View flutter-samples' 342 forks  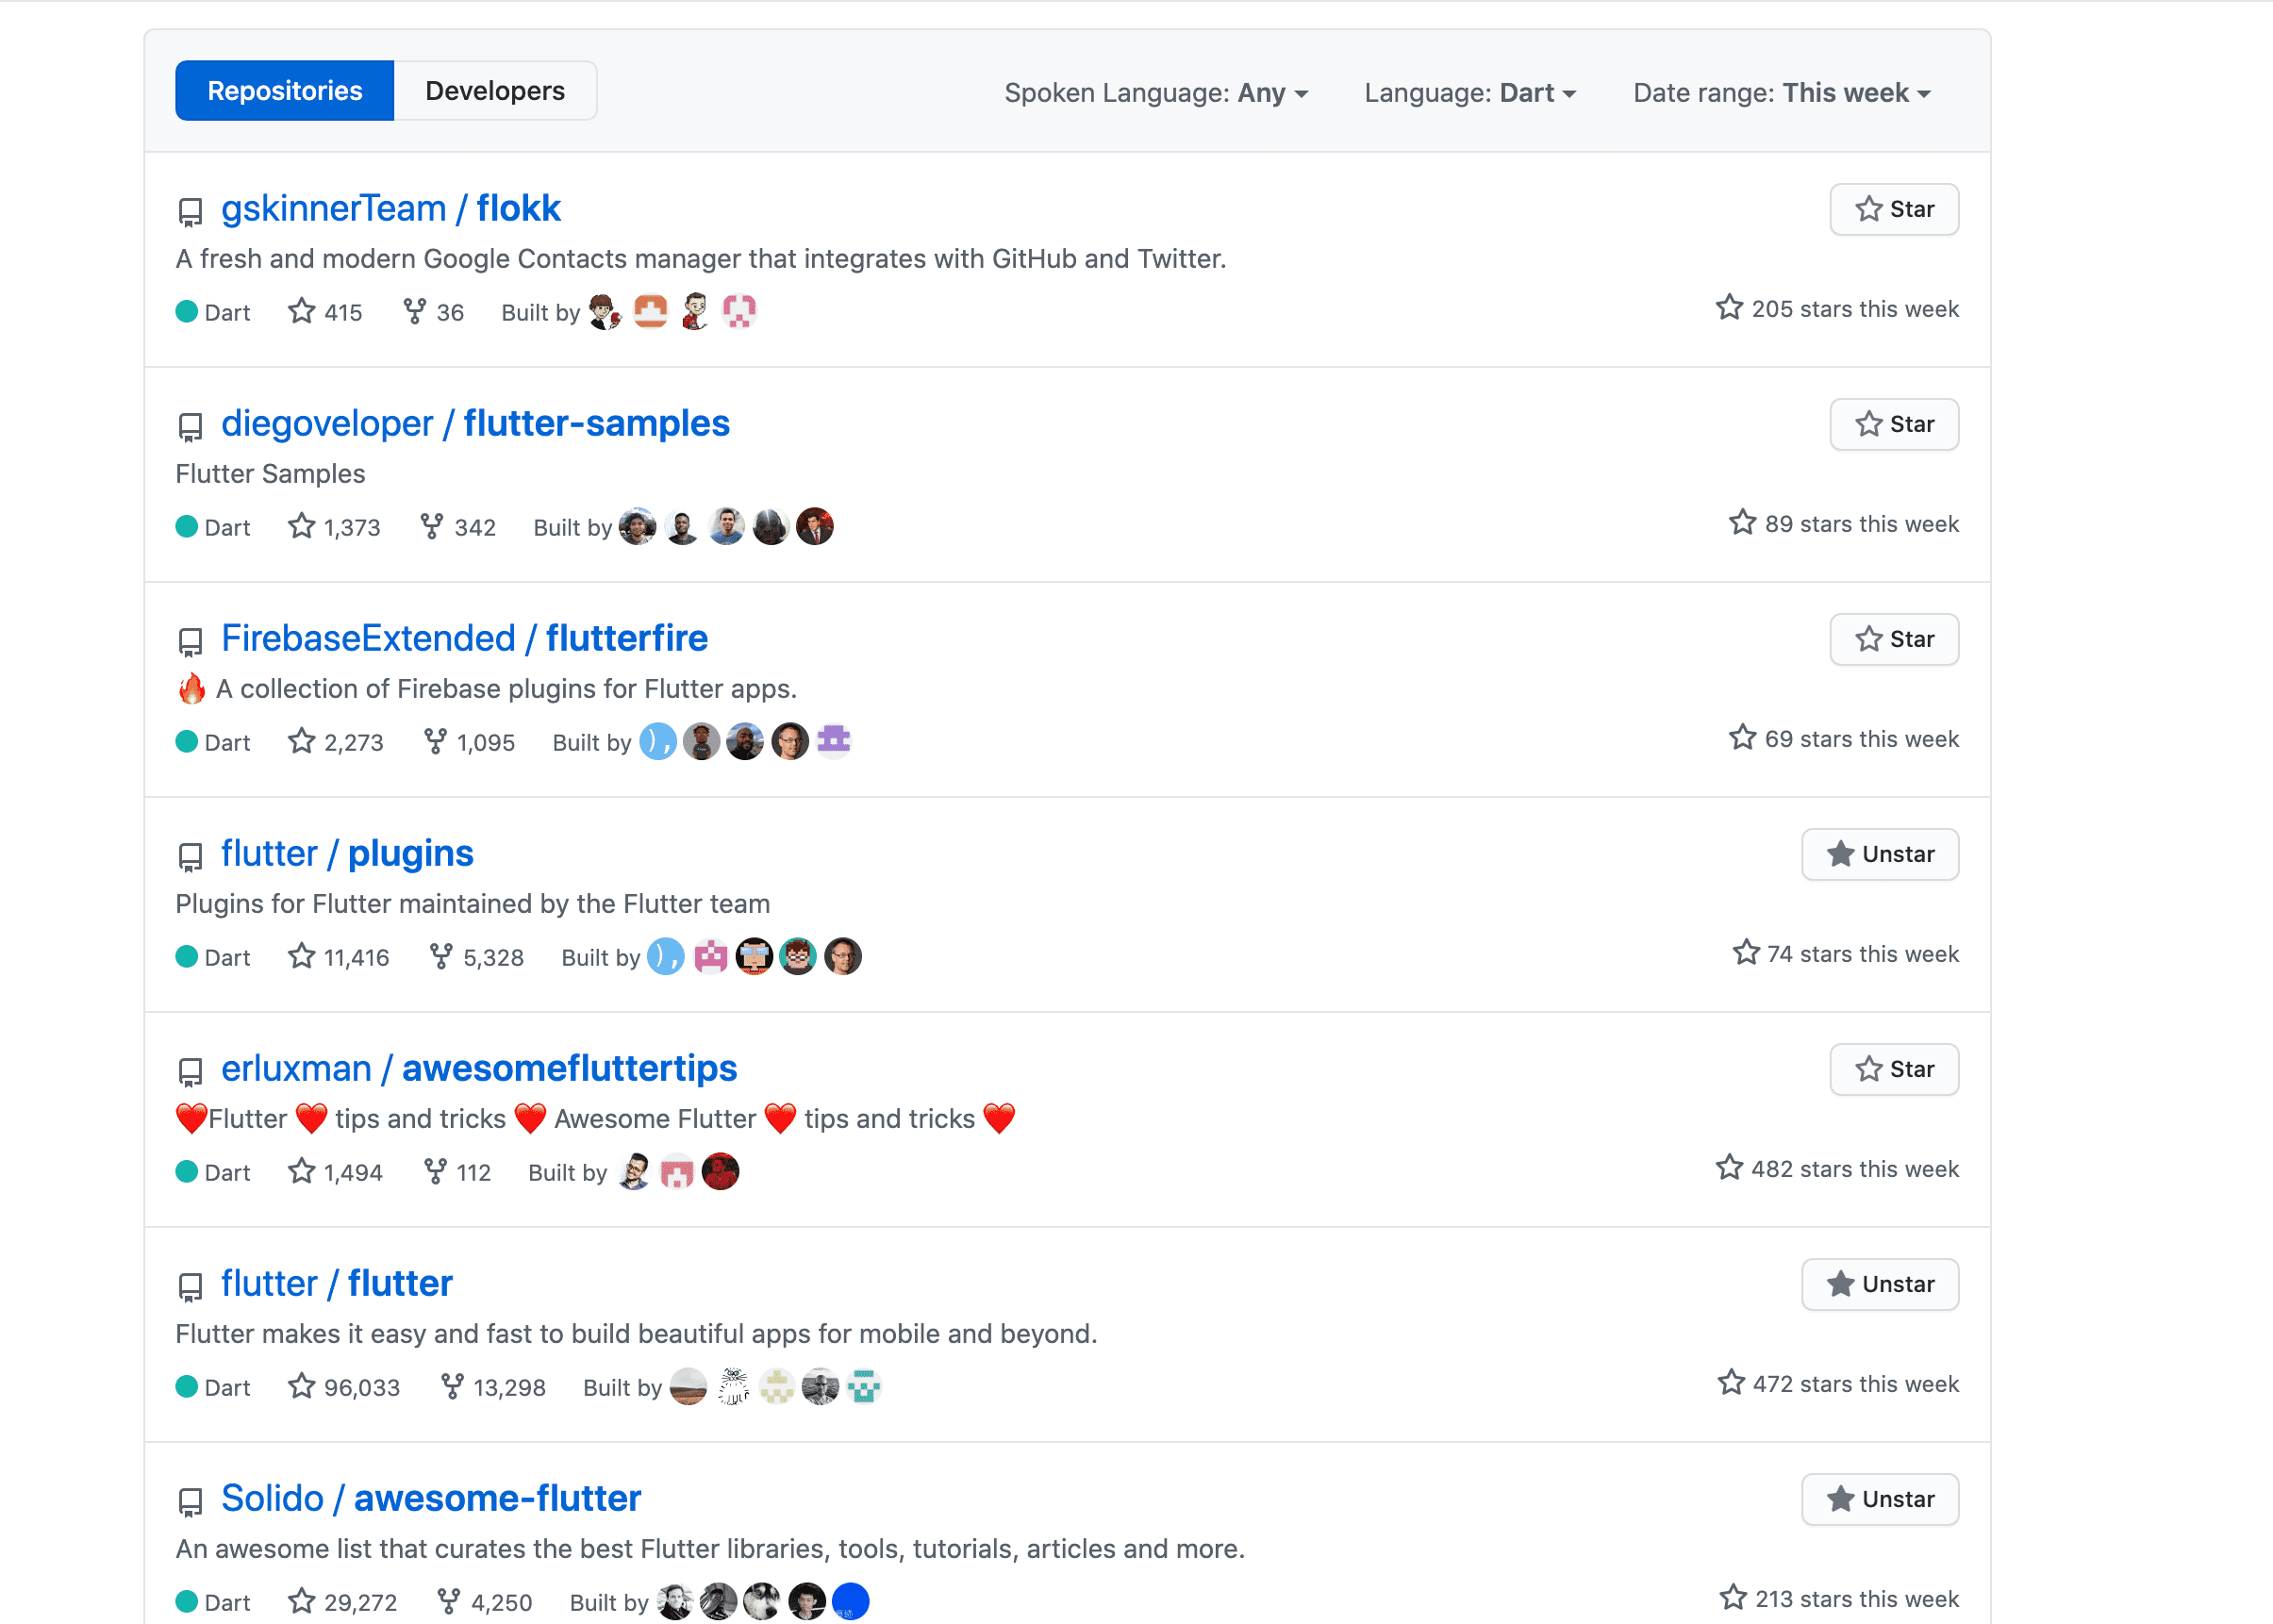(458, 527)
